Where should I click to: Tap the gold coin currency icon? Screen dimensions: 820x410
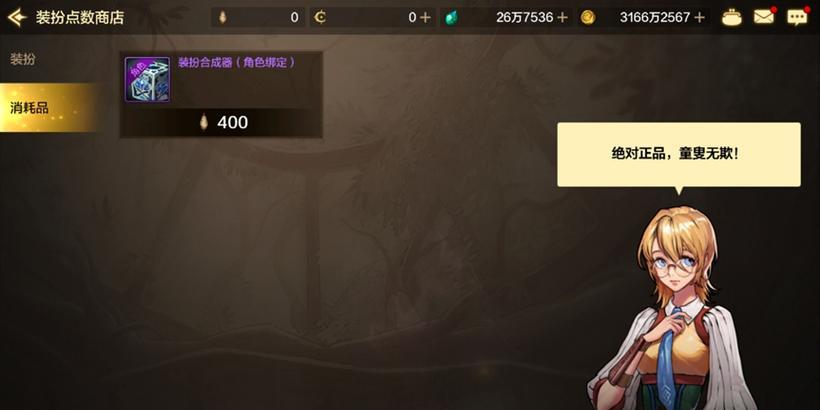588,18
